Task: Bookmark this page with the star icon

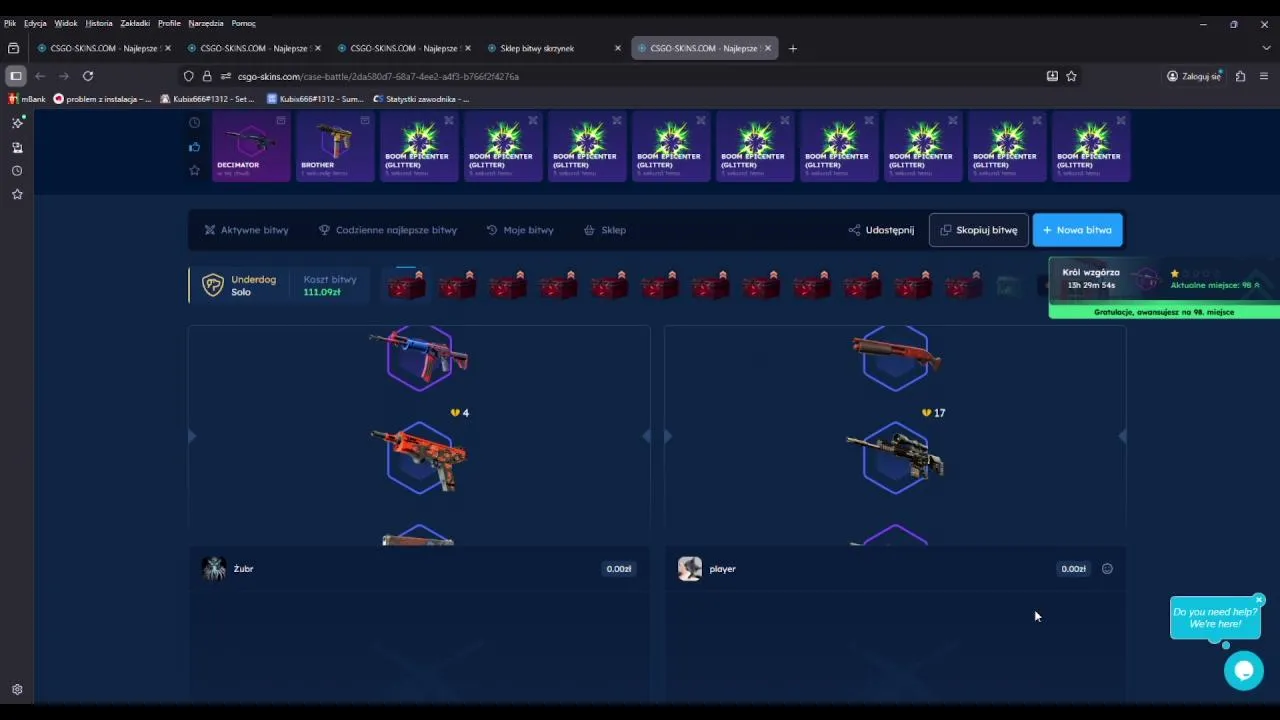Action: pyautogui.click(x=1071, y=76)
